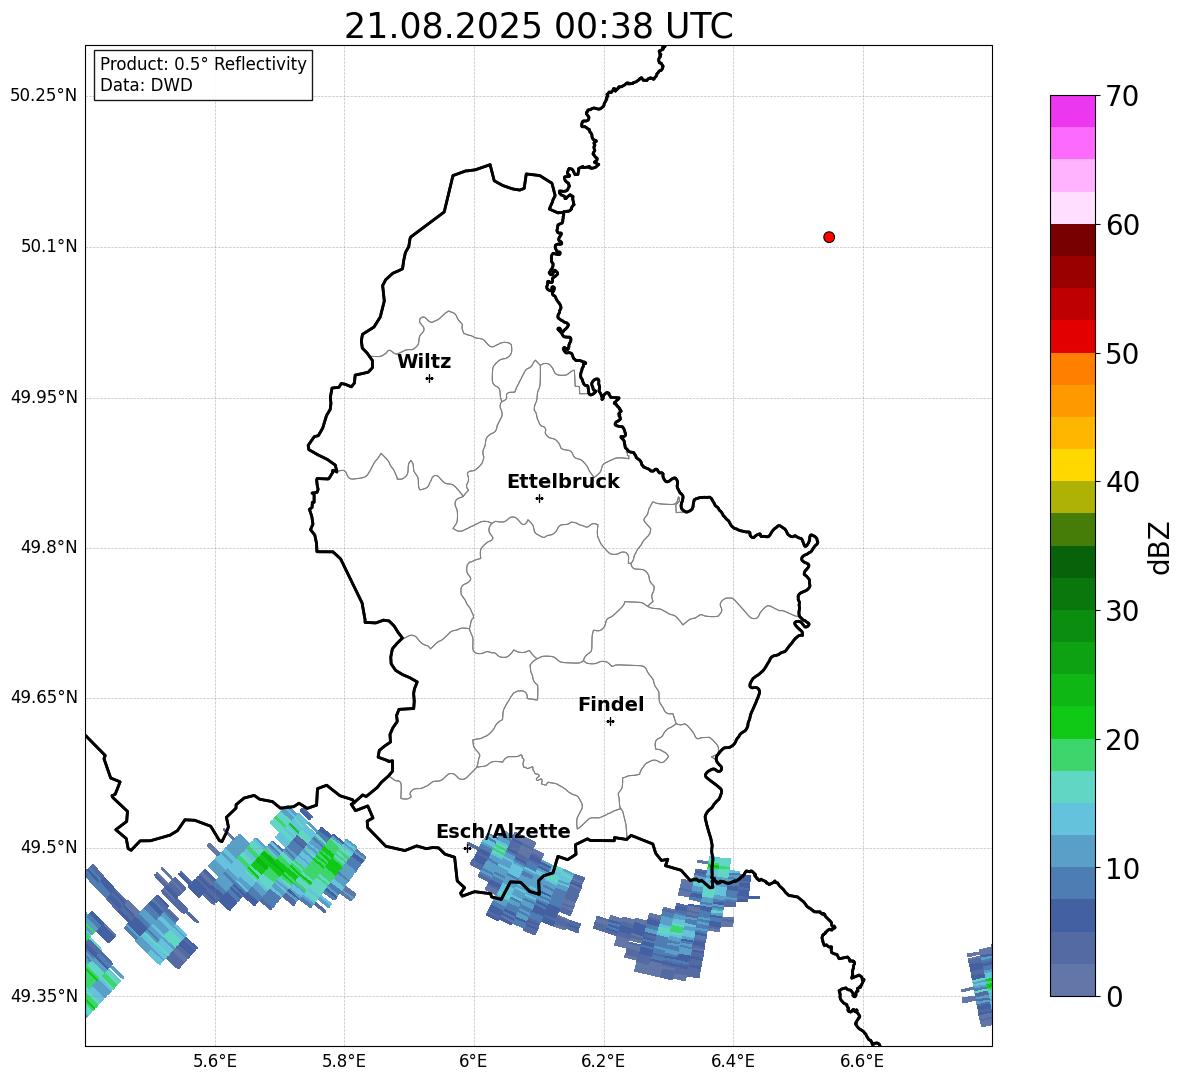Click the Esch/Alzette label

503,831
